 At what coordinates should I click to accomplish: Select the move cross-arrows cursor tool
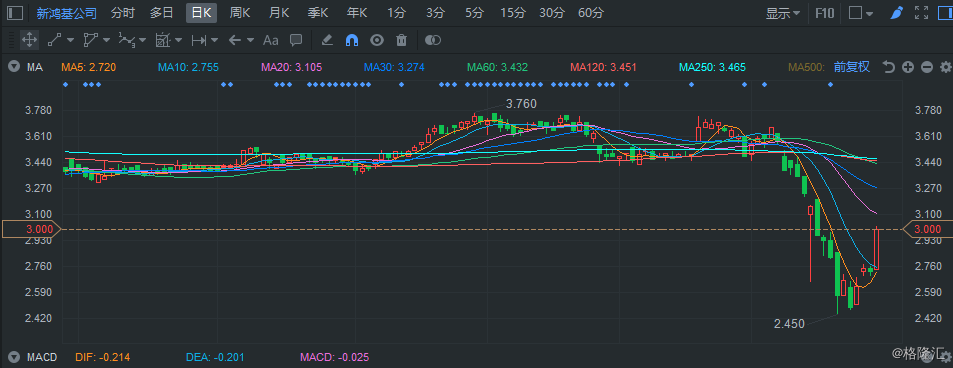[x=29, y=40]
